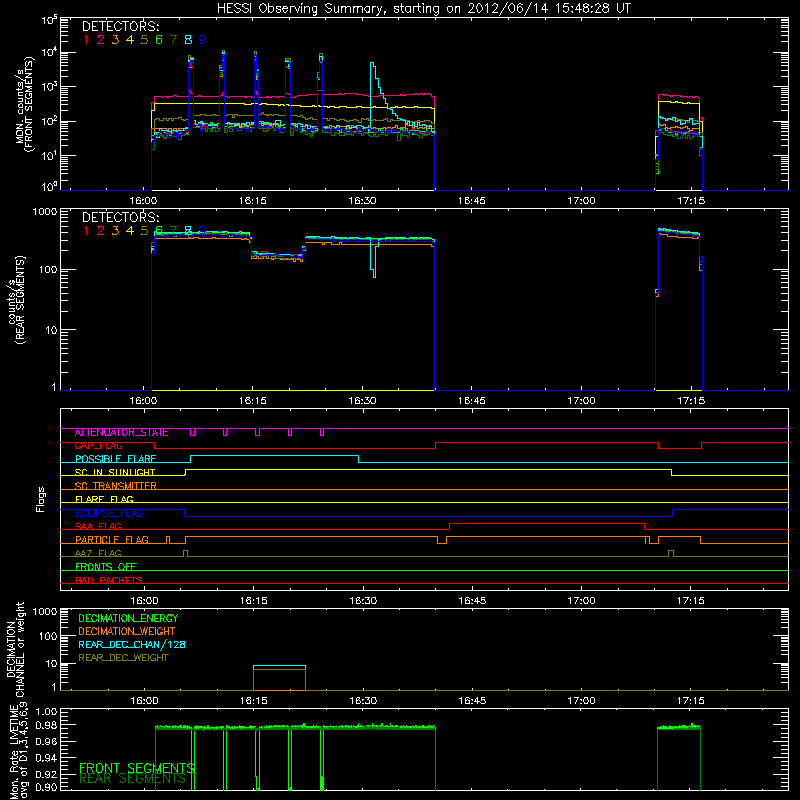Click orange detector 3 in front segments legend
This screenshot has width=800, height=800.
[115, 40]
